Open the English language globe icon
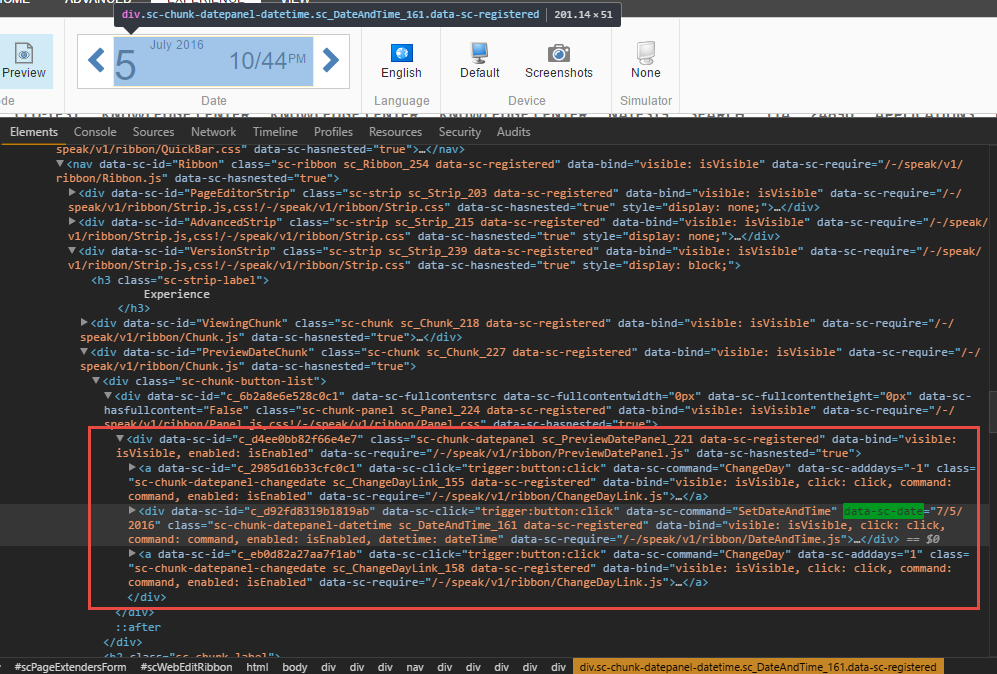997x674 pixels. (x=401, y=52)
